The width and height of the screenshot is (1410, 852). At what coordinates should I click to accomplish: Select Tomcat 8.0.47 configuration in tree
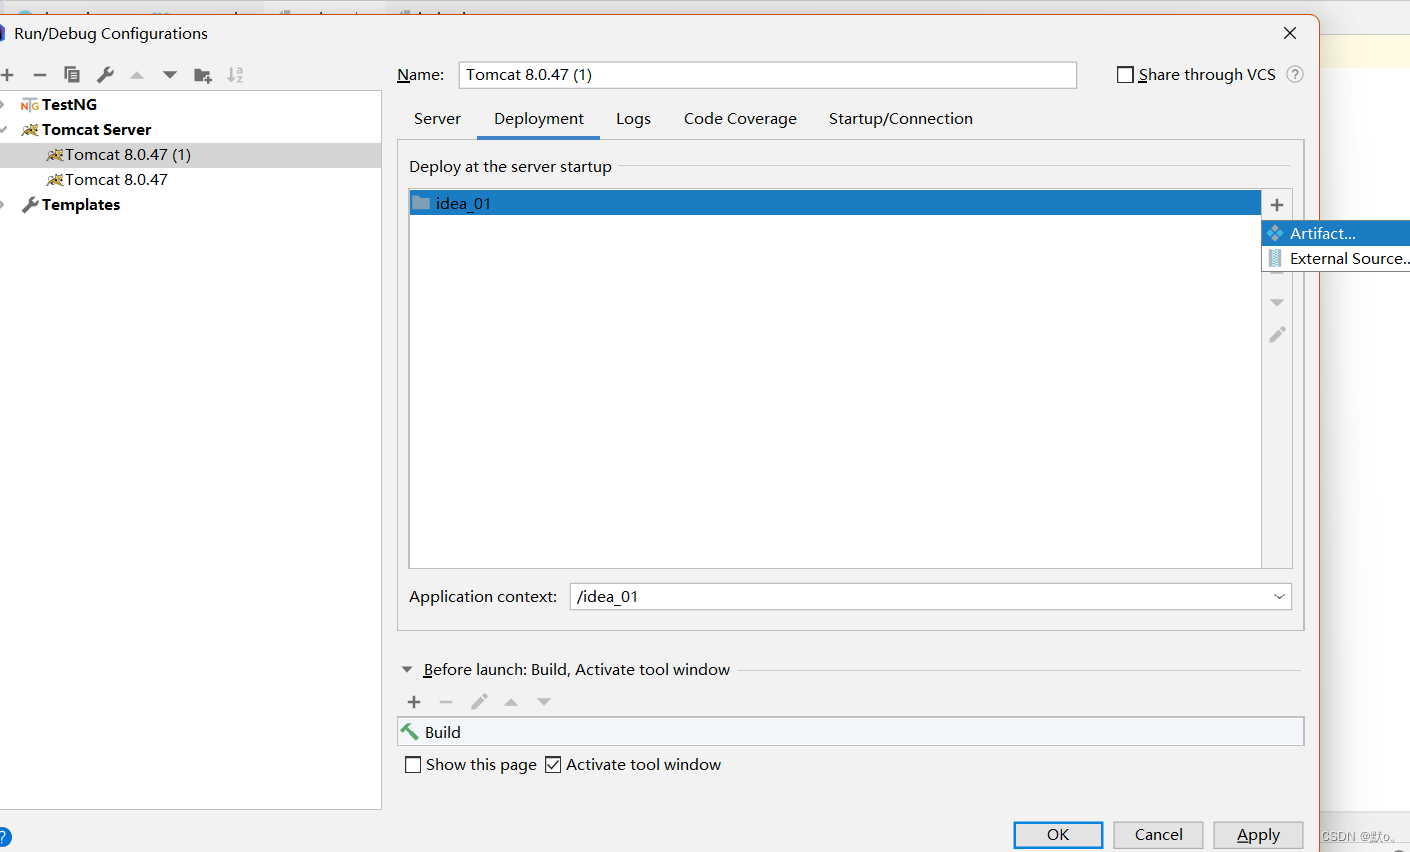[116, 180]
